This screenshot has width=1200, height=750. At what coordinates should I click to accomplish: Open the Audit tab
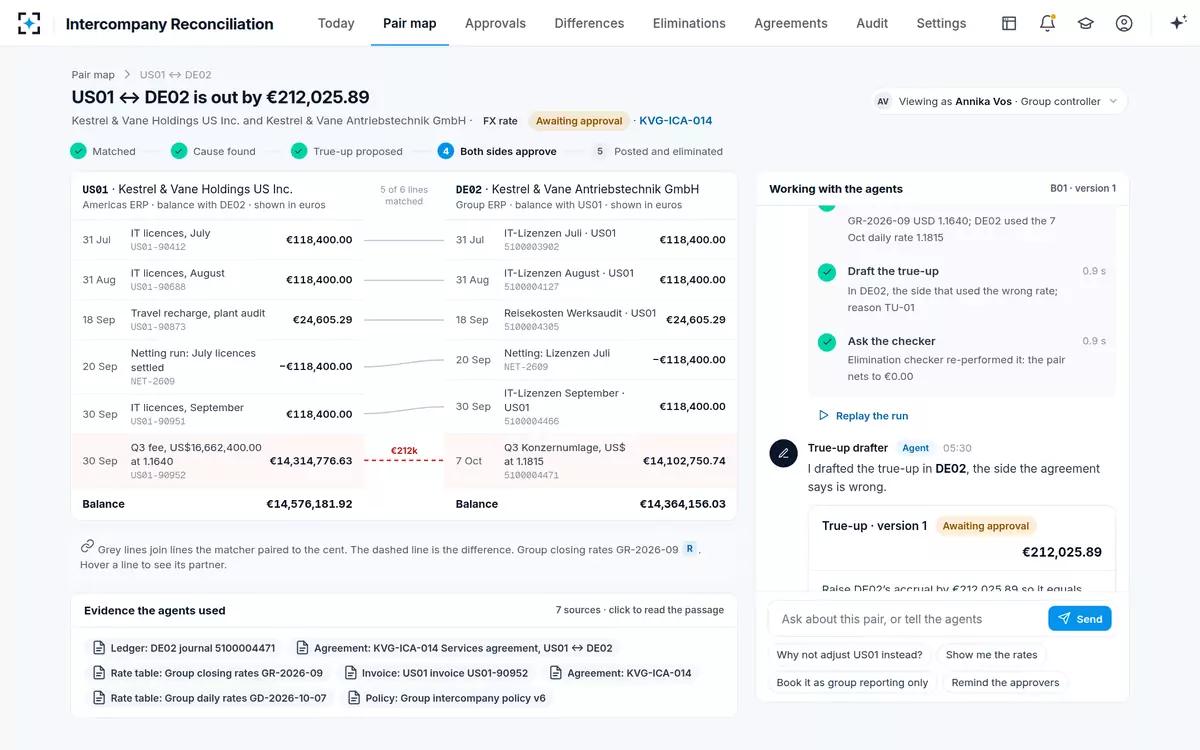(x=872, y=23)
